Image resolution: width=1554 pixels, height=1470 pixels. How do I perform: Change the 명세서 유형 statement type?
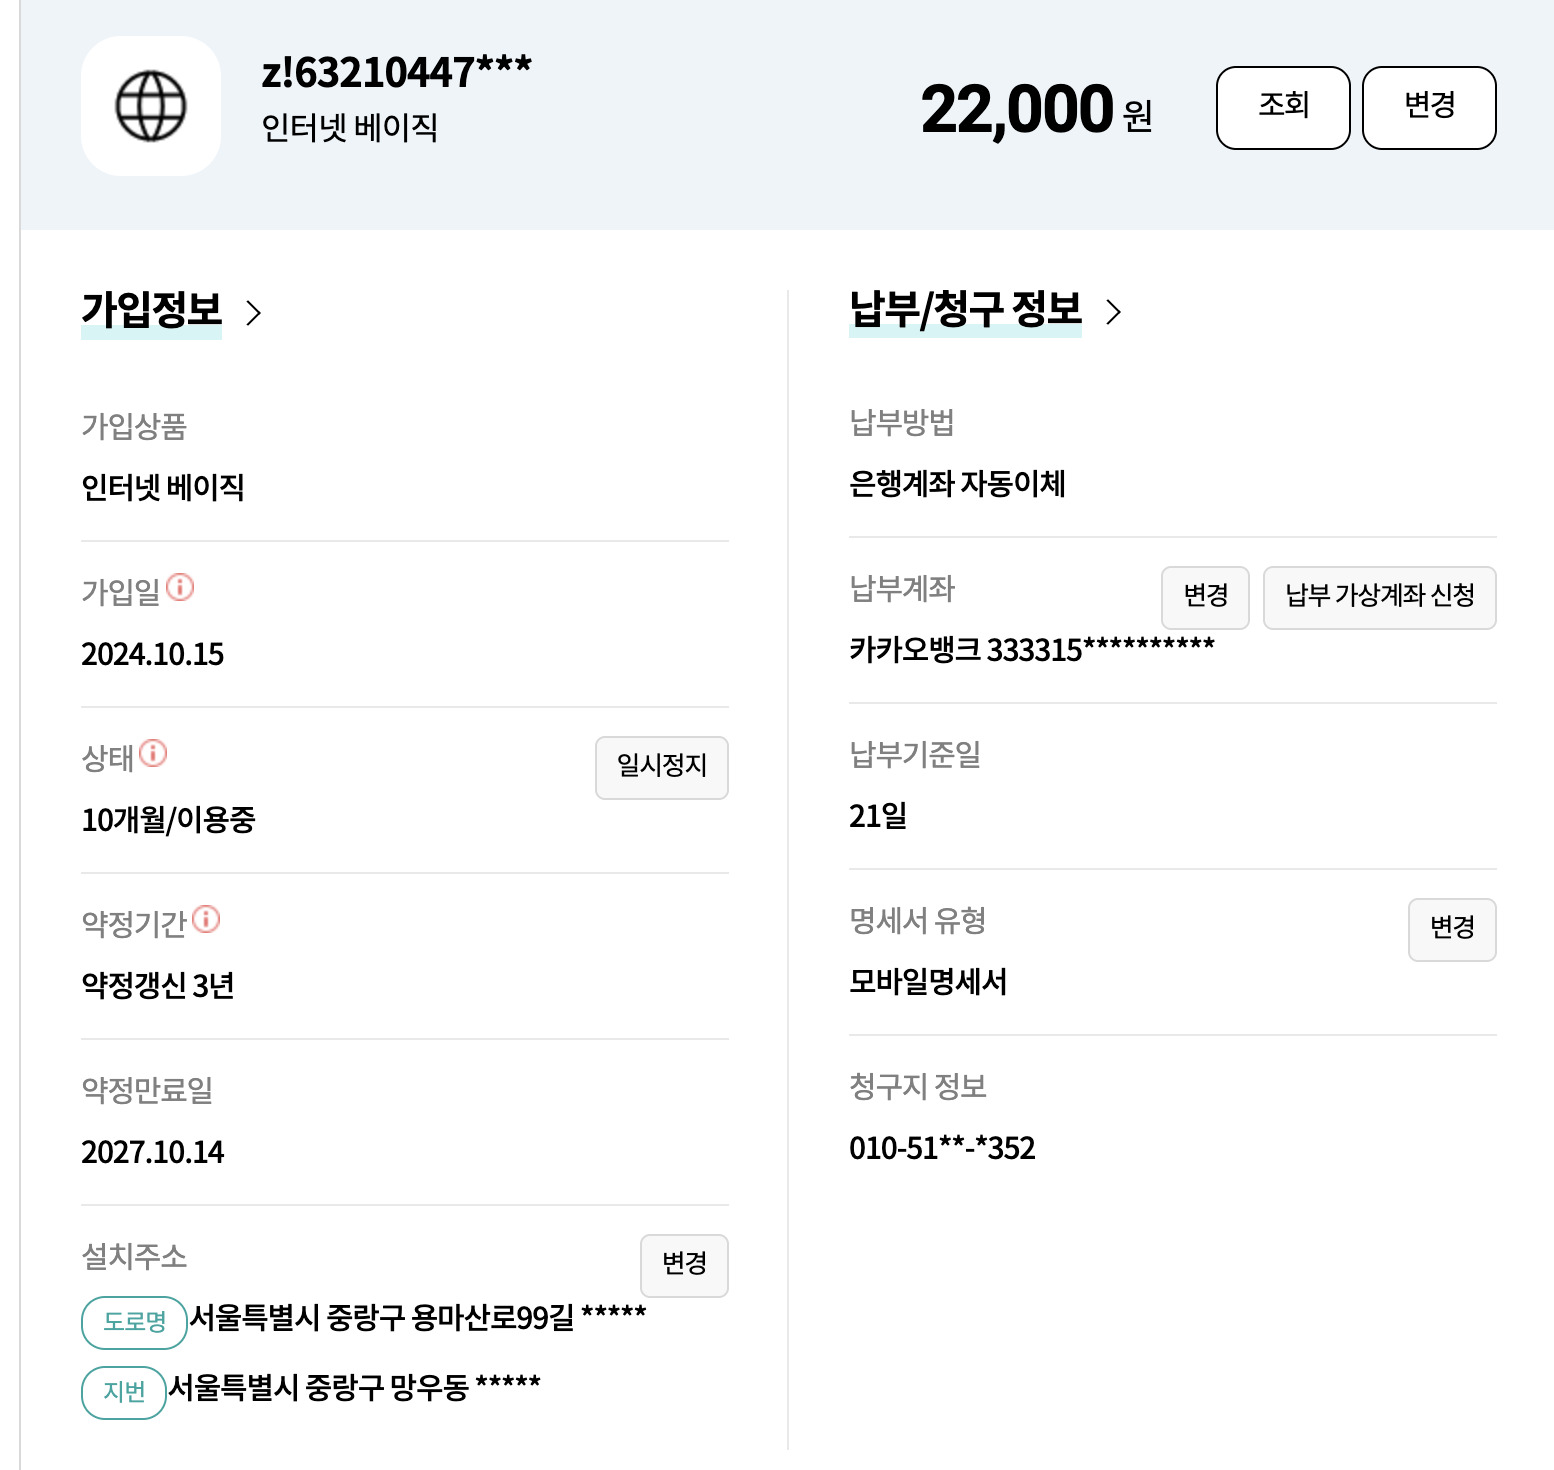click(1452, 930)
